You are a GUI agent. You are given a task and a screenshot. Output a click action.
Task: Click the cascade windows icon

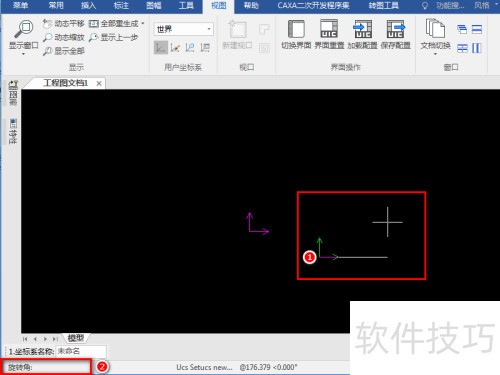click(462, 30)
